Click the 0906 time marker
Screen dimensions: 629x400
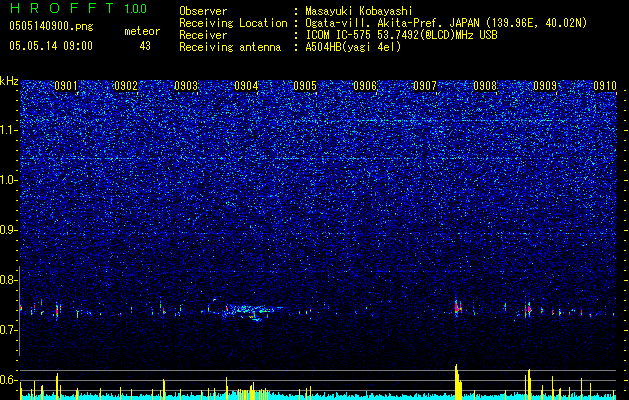click(365, 86)
